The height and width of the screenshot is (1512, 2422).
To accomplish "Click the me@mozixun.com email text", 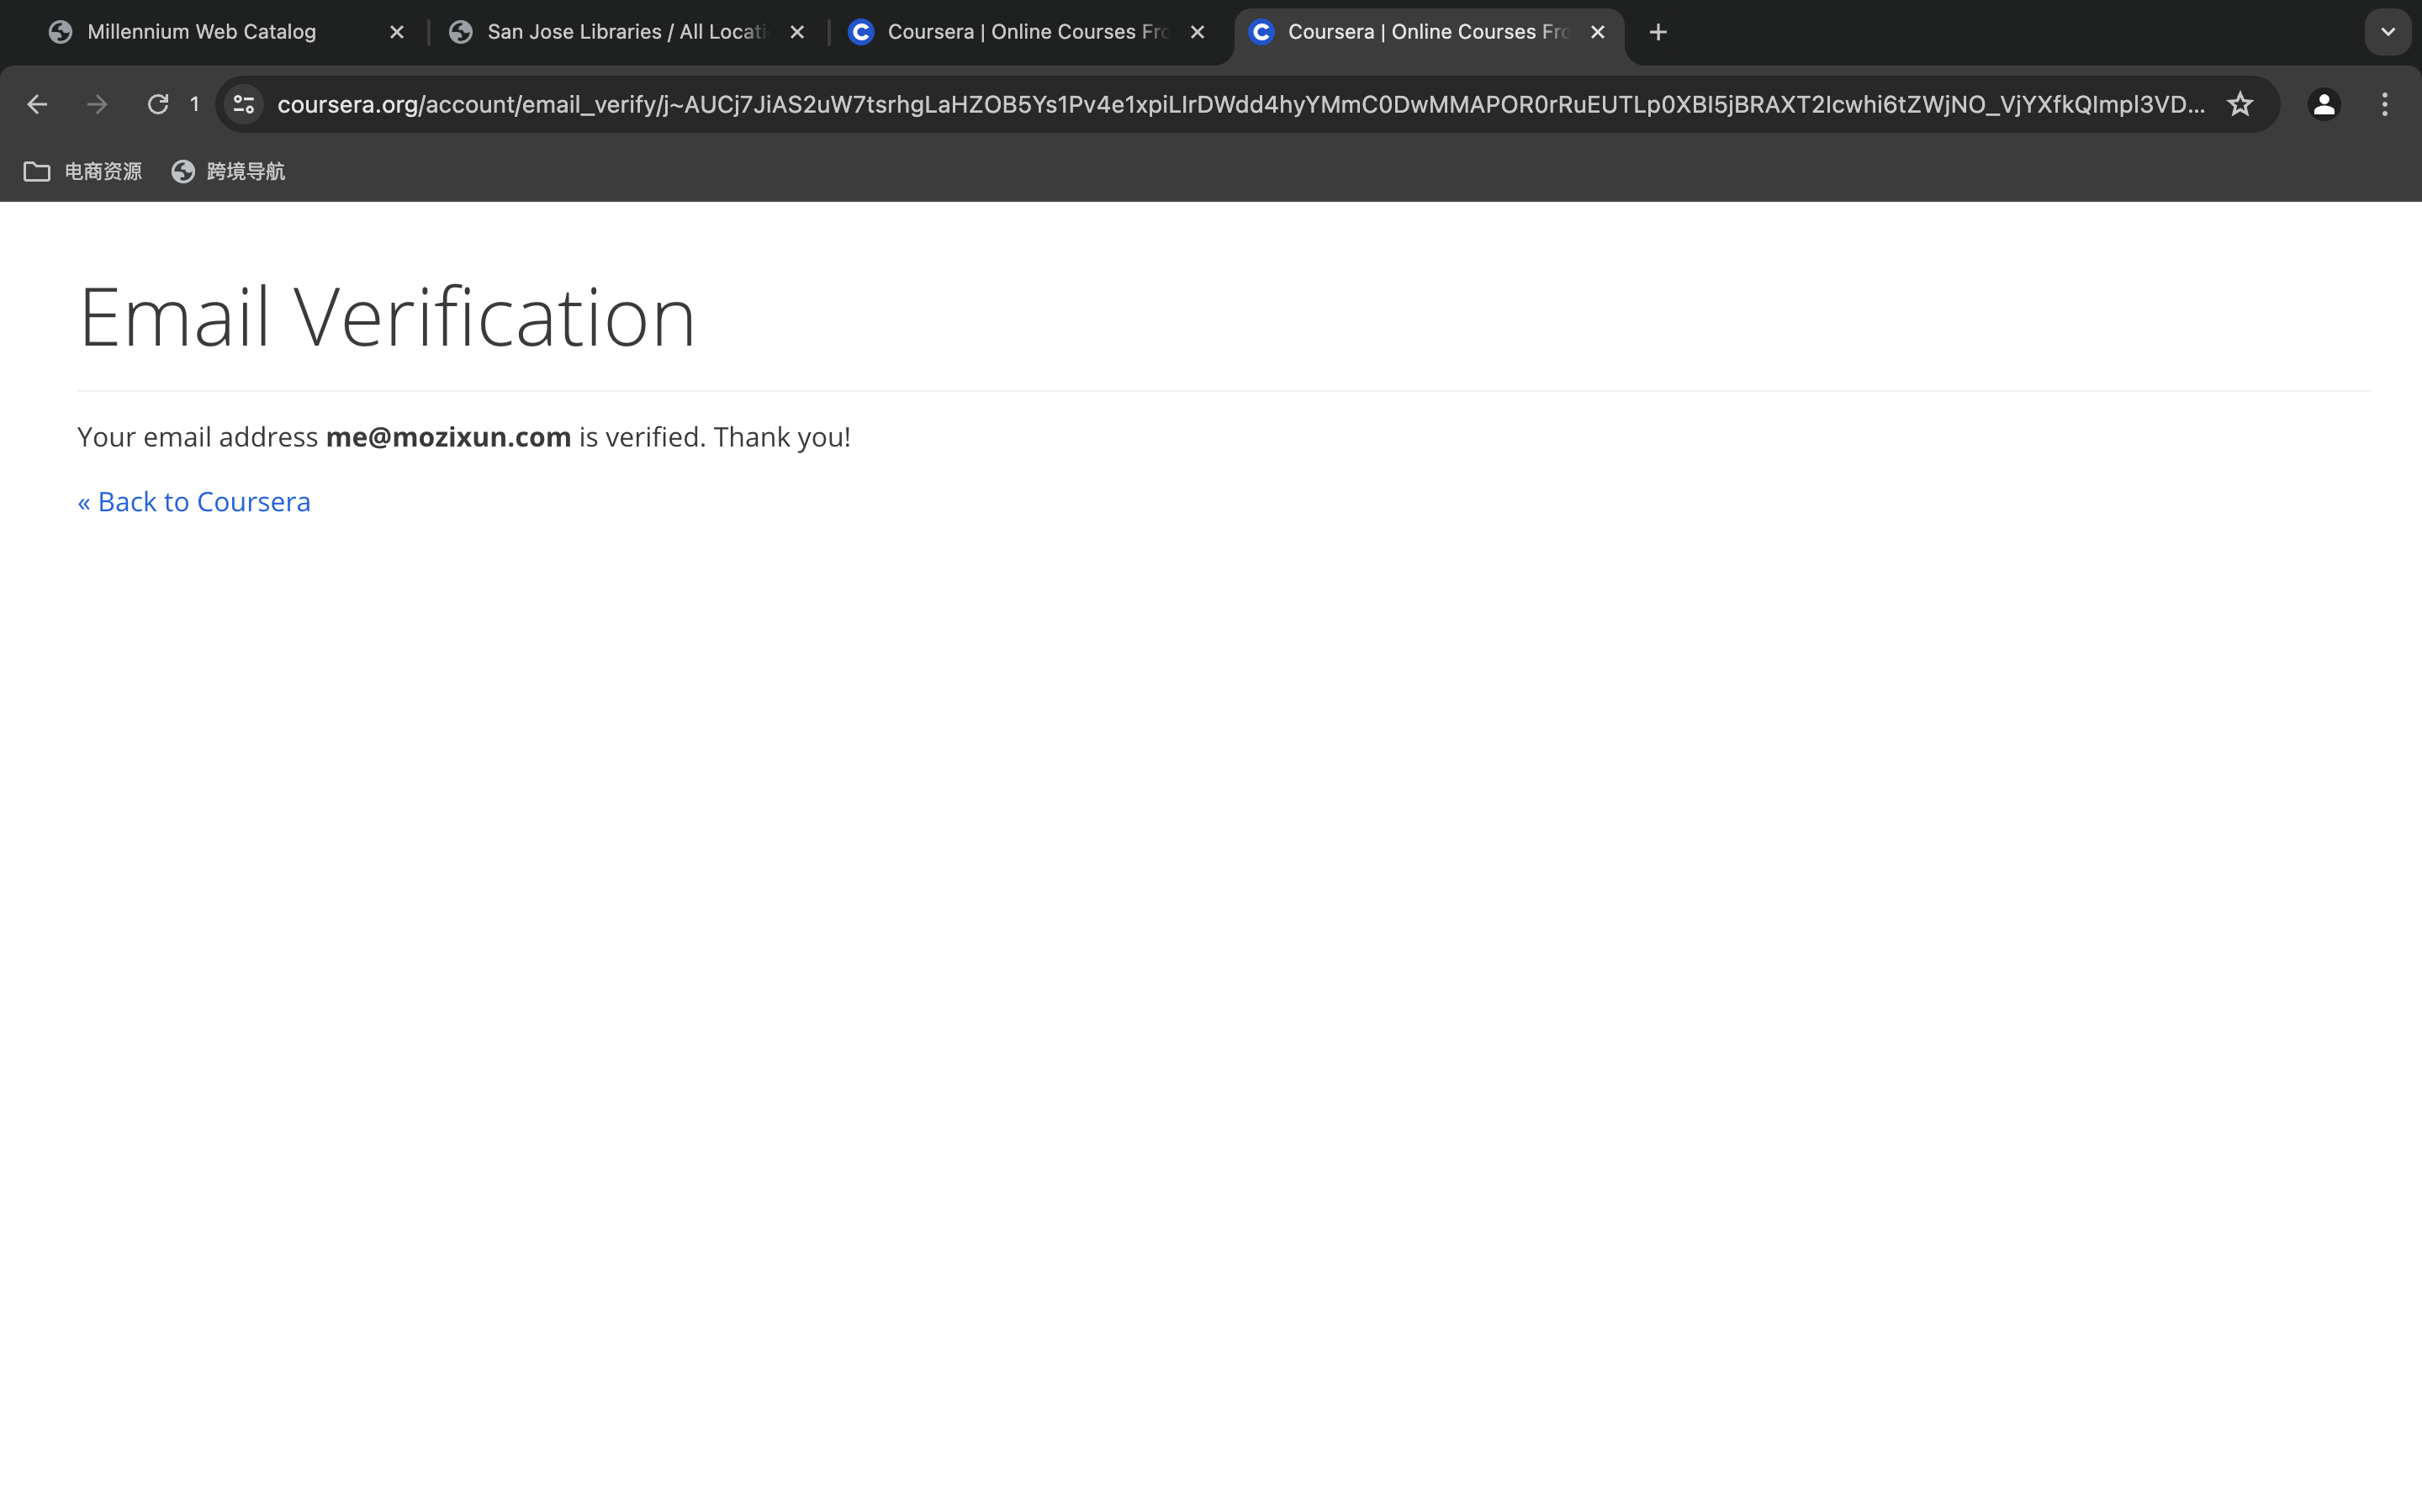I will coord(448,437).
